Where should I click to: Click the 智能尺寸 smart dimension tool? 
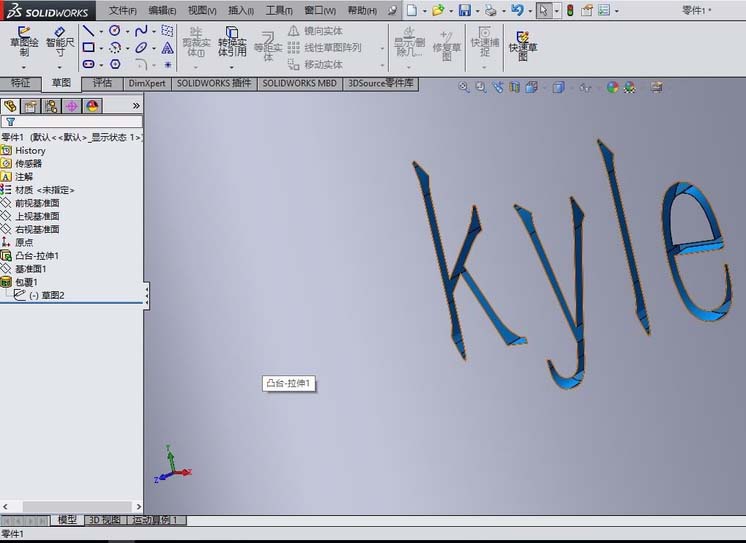coord(60,42)
